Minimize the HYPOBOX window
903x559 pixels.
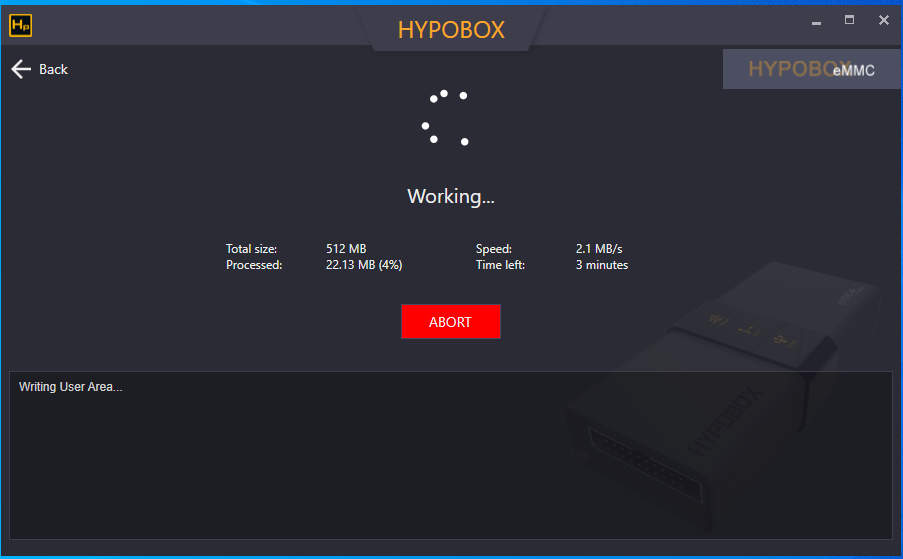click(816, 22)
